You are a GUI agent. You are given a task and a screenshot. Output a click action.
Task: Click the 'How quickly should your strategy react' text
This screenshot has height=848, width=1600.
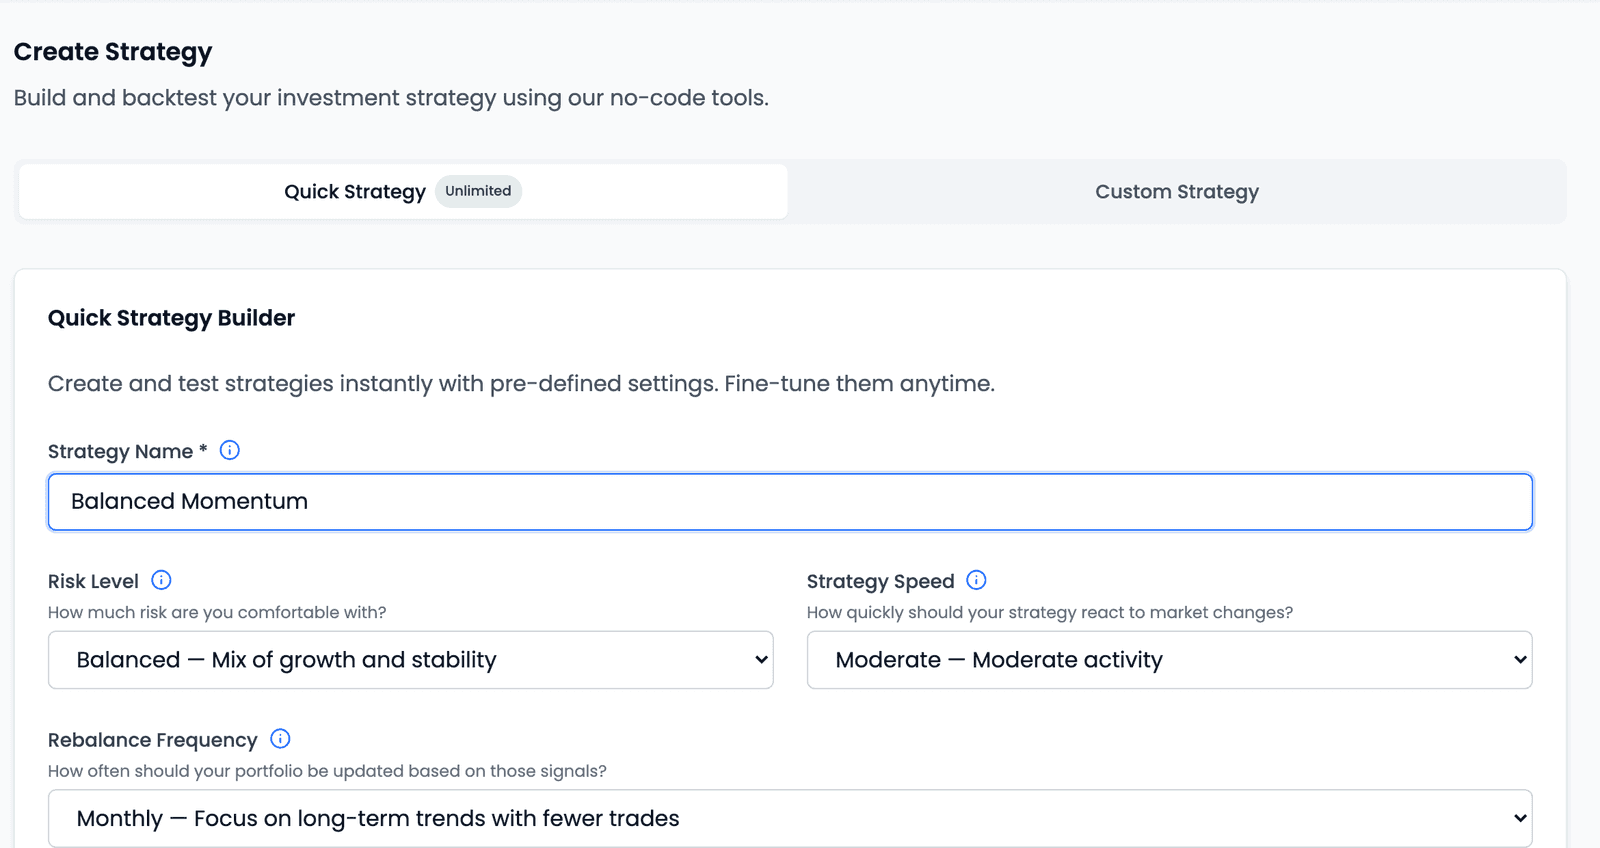point(1050,612)
